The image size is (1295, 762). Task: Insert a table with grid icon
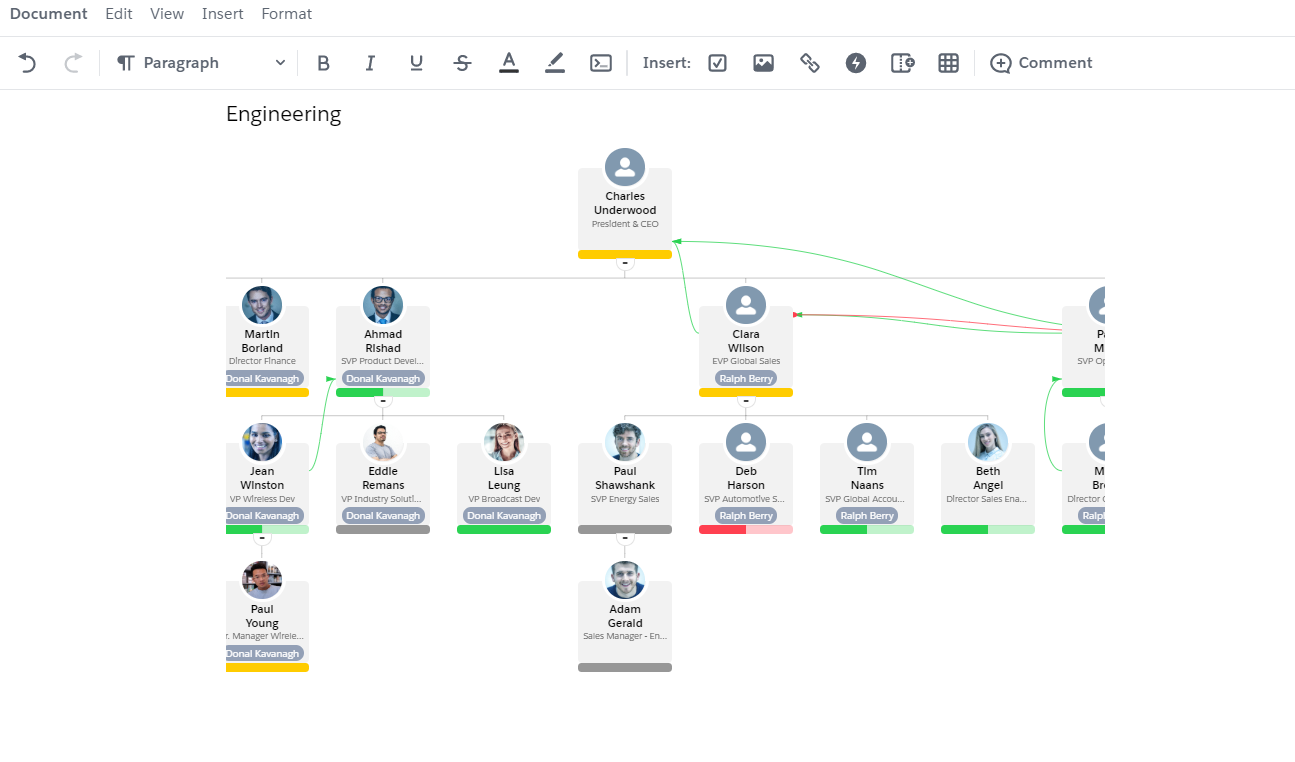tap(948, 63)
